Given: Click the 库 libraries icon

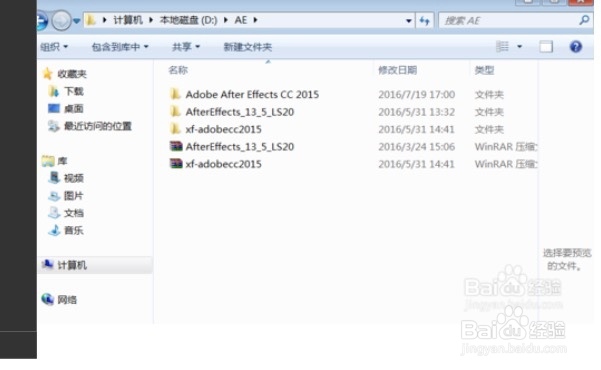Looking at the screenshot, I should [48, 161].
